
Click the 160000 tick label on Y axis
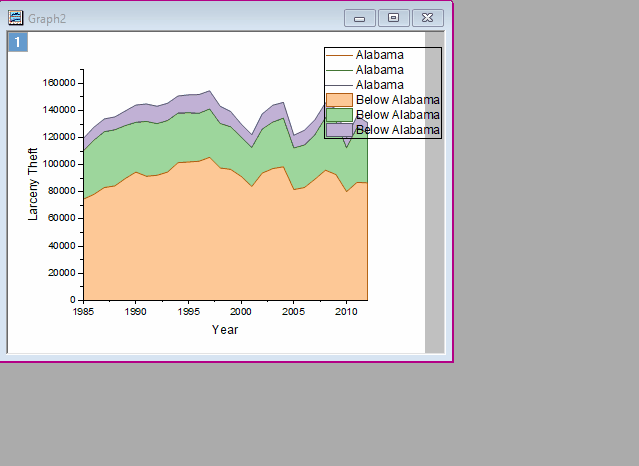tap(58, 83)
